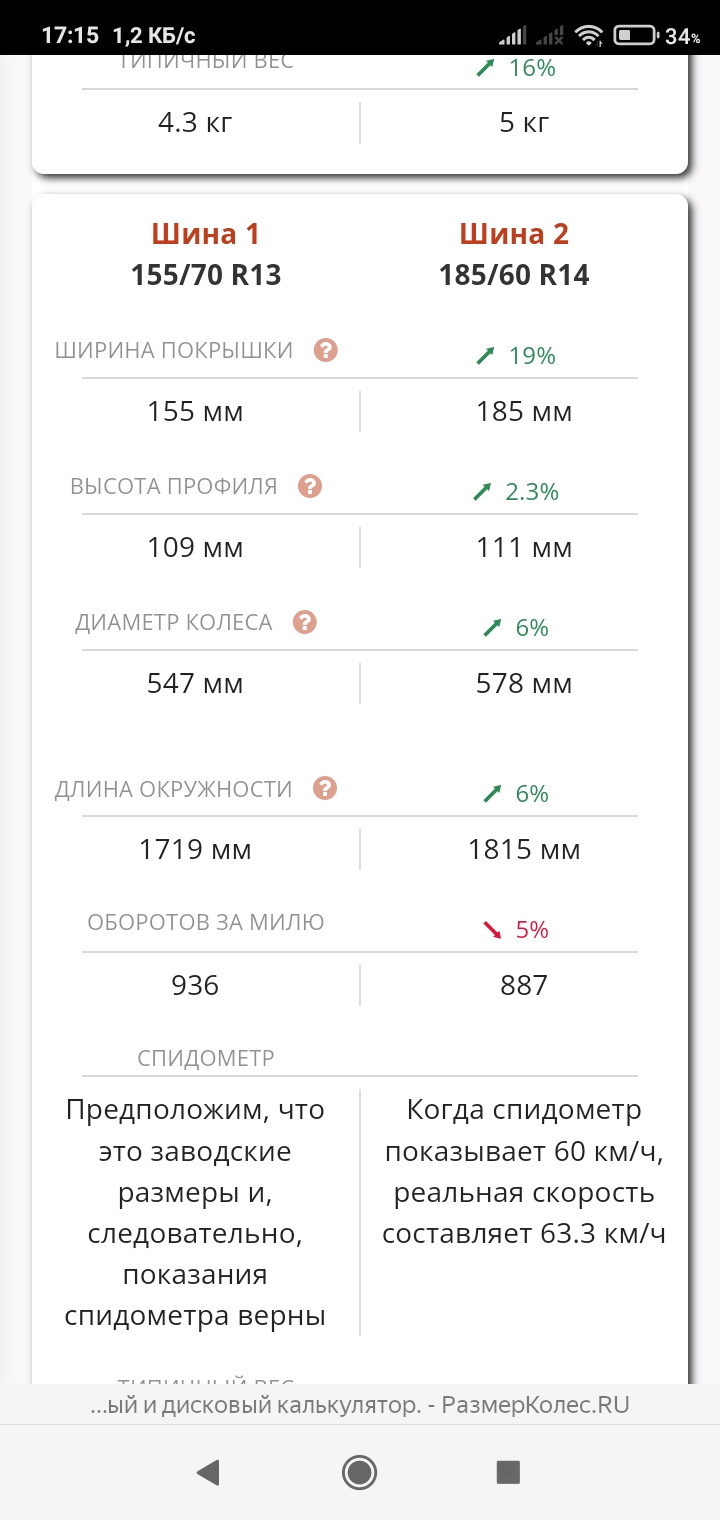The height and width of the screenshot is (1520, 720).
Task: Tap the Шина 1 heading
Action: (x=206, y=234)
